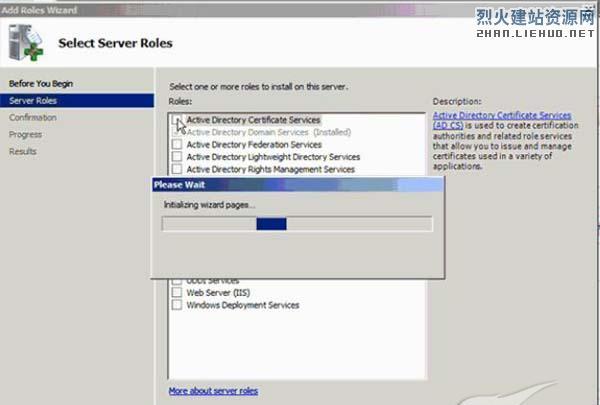This screenshot has height=405, width=600.
Task: Click 'Windows Deployment Services' label text
Action: click(243, 305)
